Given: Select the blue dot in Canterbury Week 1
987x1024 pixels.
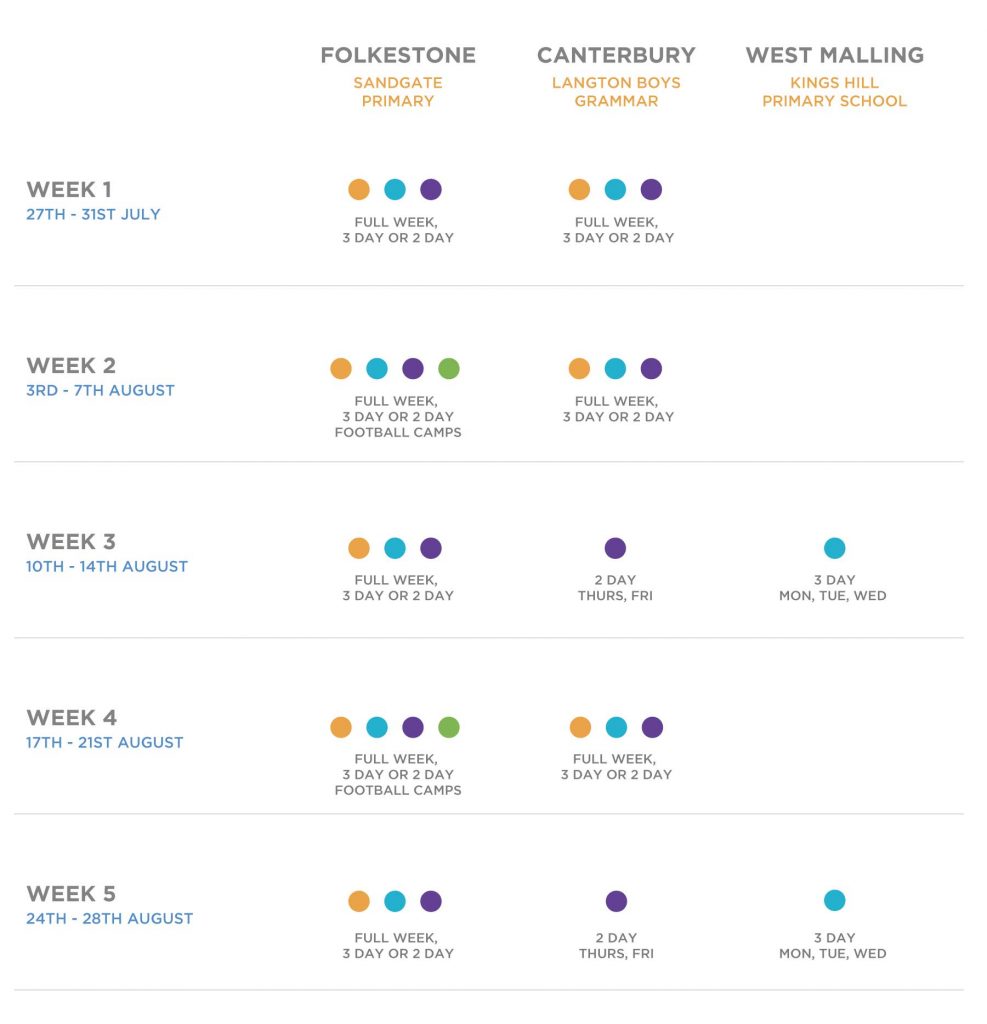Looking at the screenshot, I should (615, 189).
